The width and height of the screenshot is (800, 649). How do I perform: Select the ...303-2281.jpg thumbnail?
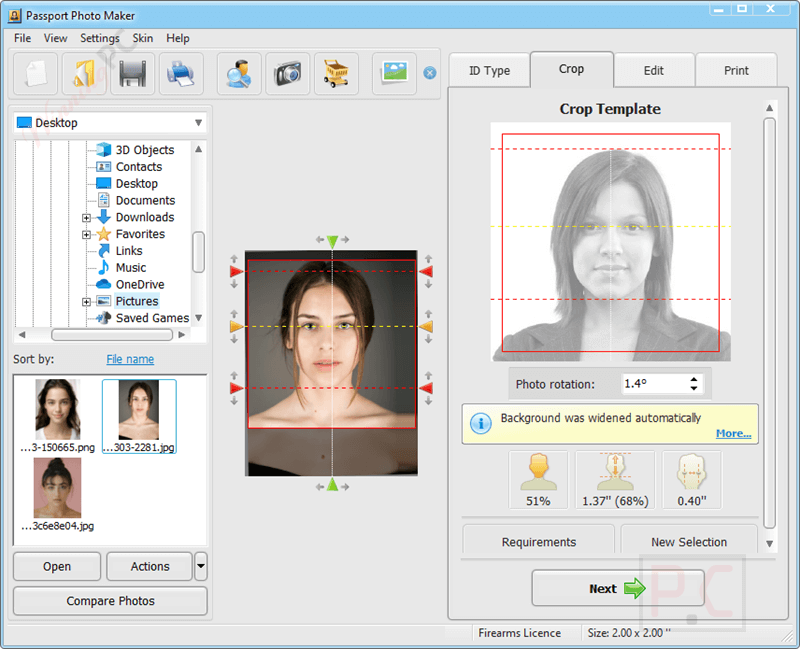pyautogui.click(x=139, y=416)
